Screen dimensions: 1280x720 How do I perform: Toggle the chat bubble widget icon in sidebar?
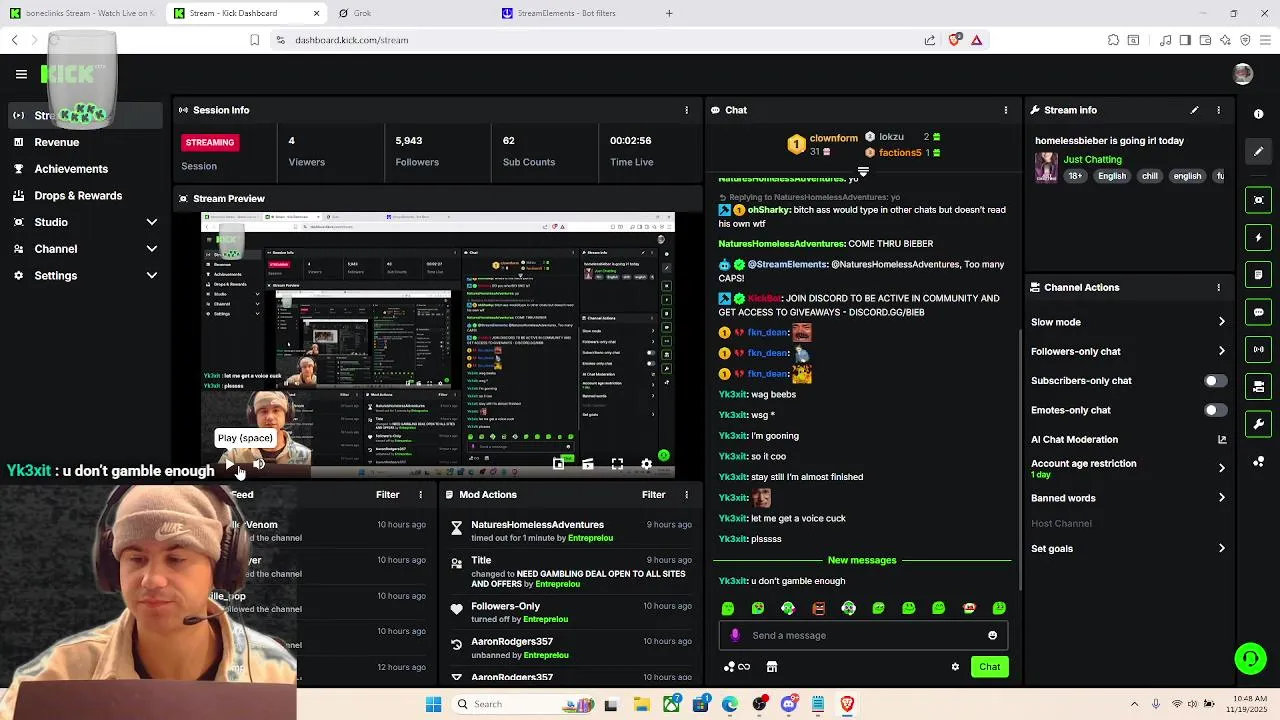tap(1259, 312)
